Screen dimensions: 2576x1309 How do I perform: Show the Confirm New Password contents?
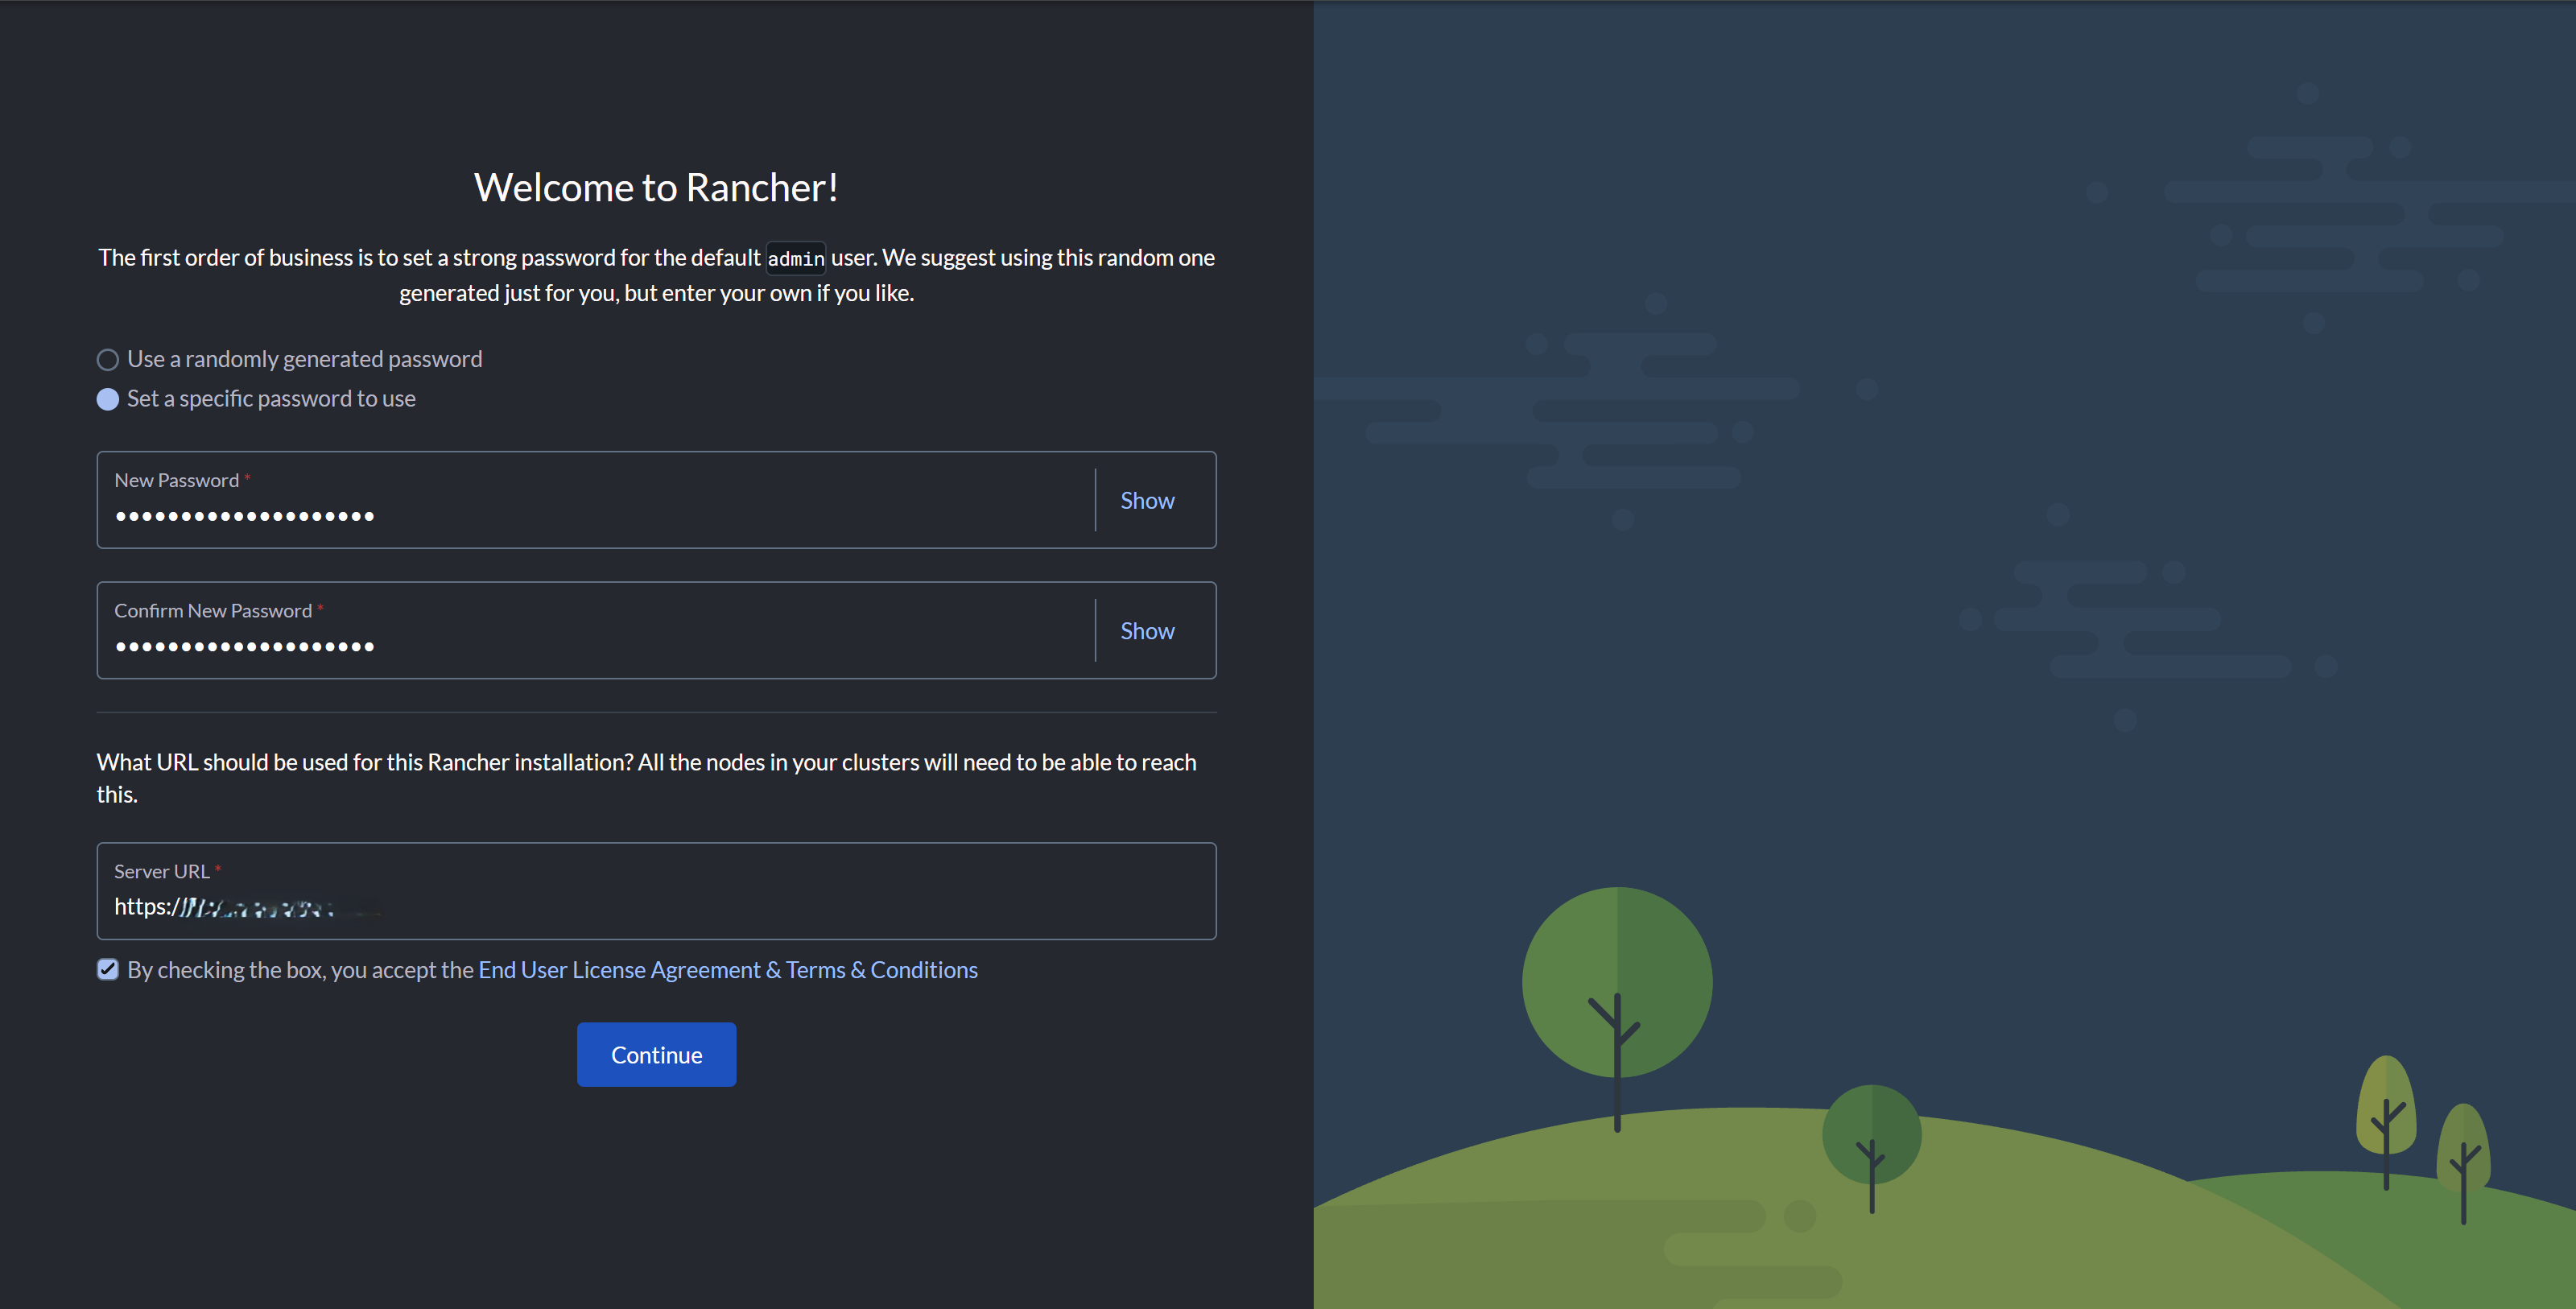[1147, 631]
